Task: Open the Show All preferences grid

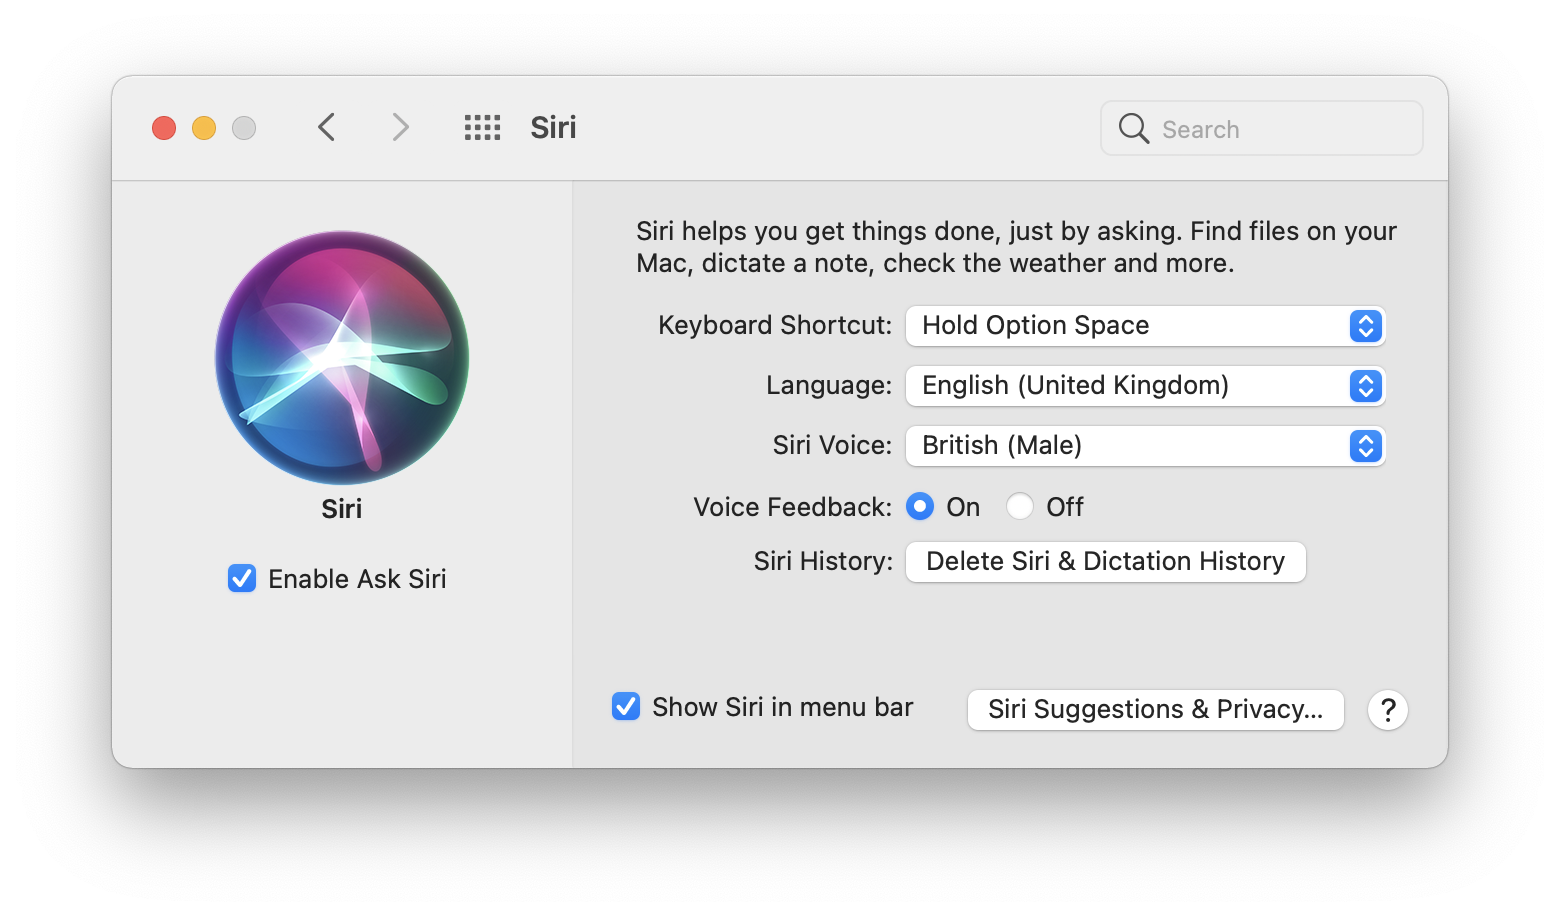Action: click(482, 127)
